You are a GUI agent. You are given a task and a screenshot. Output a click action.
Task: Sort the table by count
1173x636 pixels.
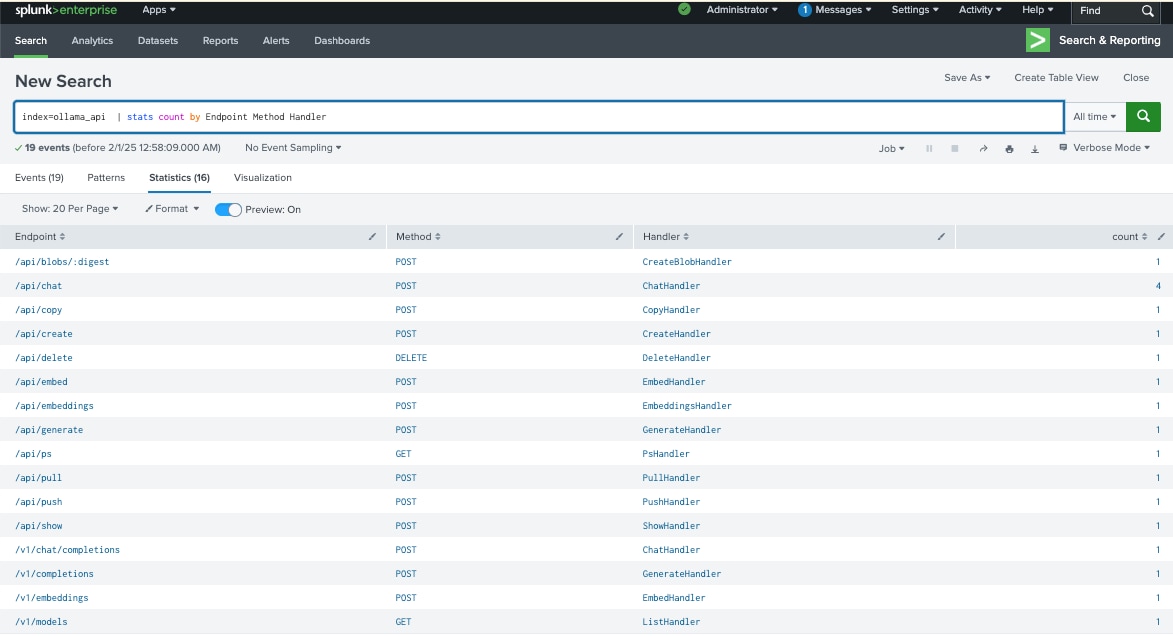point(1130,236)
